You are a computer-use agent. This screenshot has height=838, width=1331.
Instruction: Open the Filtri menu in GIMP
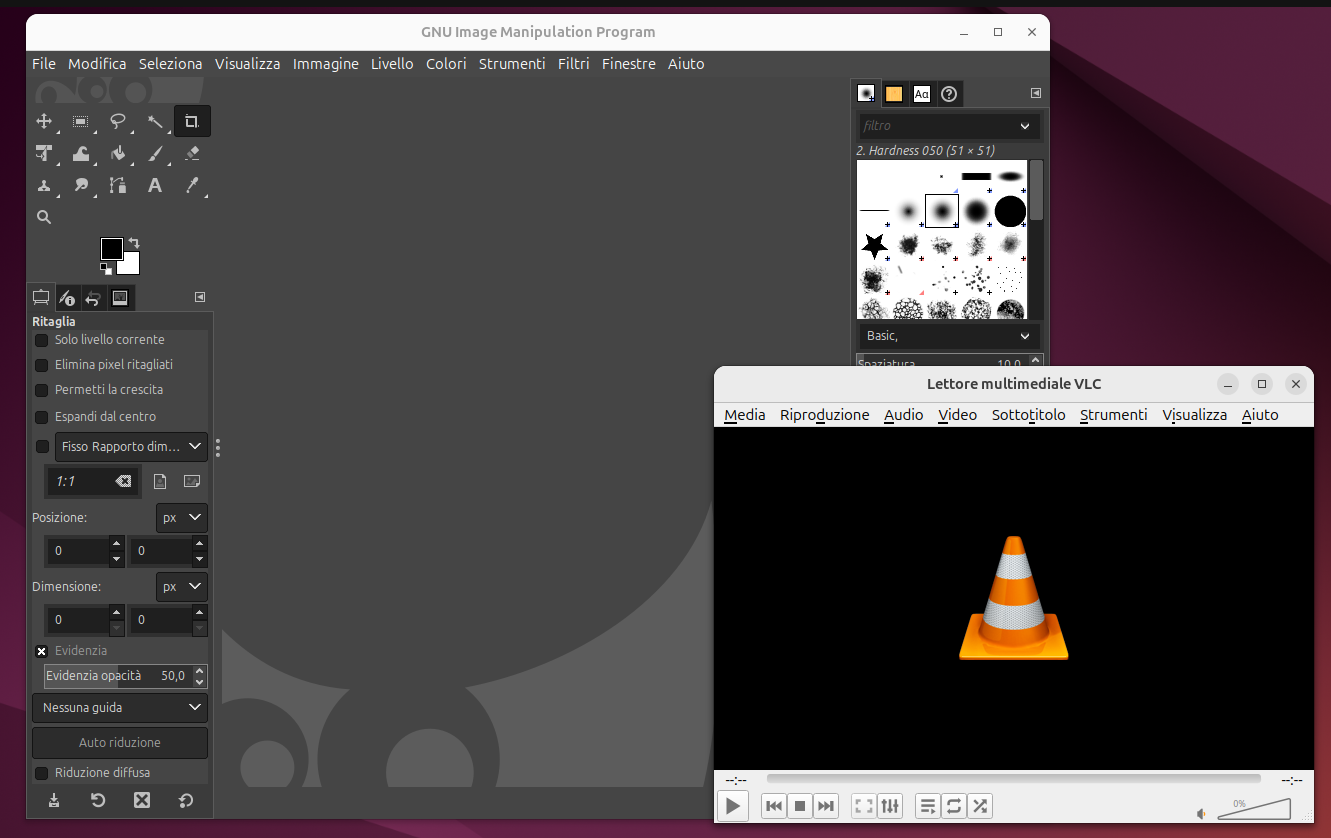pyautogui.click(x=574, y=64)
